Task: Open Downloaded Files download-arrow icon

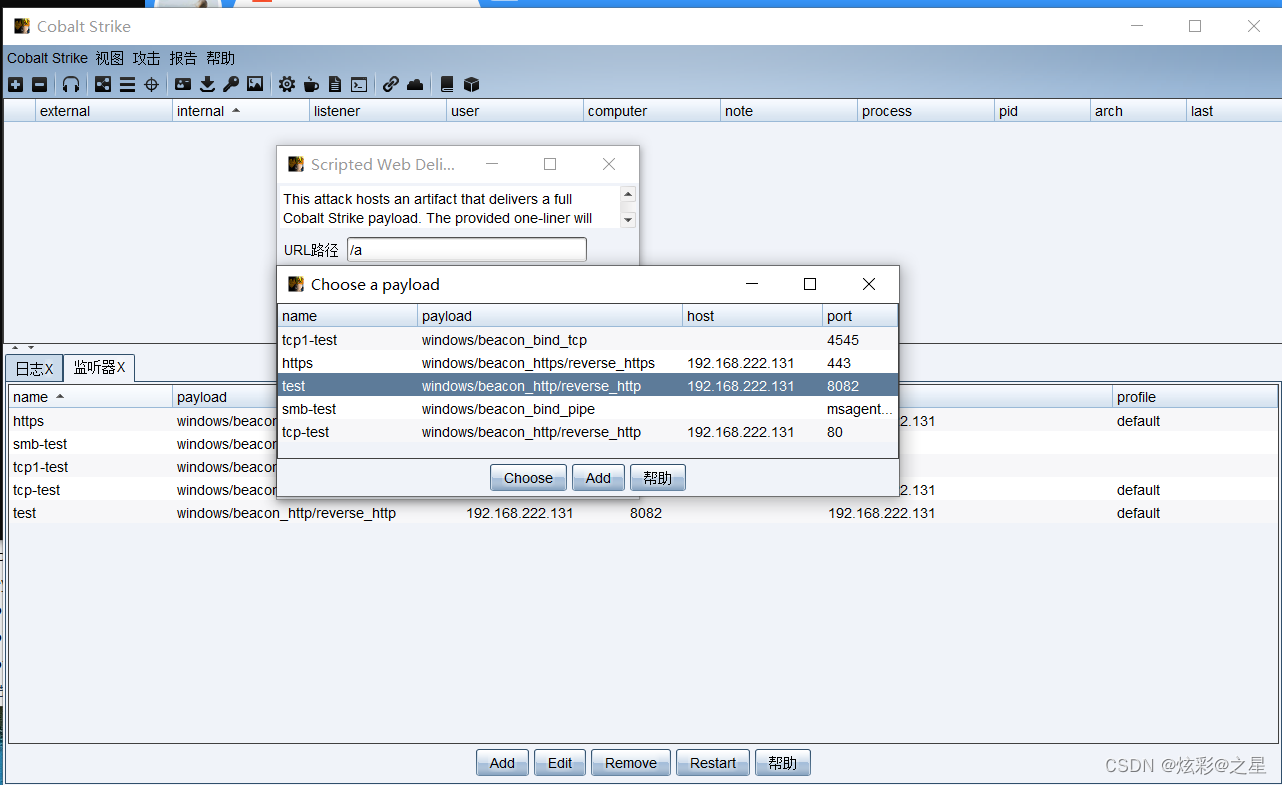Action: pyautogui.click(x=207, y=85)
